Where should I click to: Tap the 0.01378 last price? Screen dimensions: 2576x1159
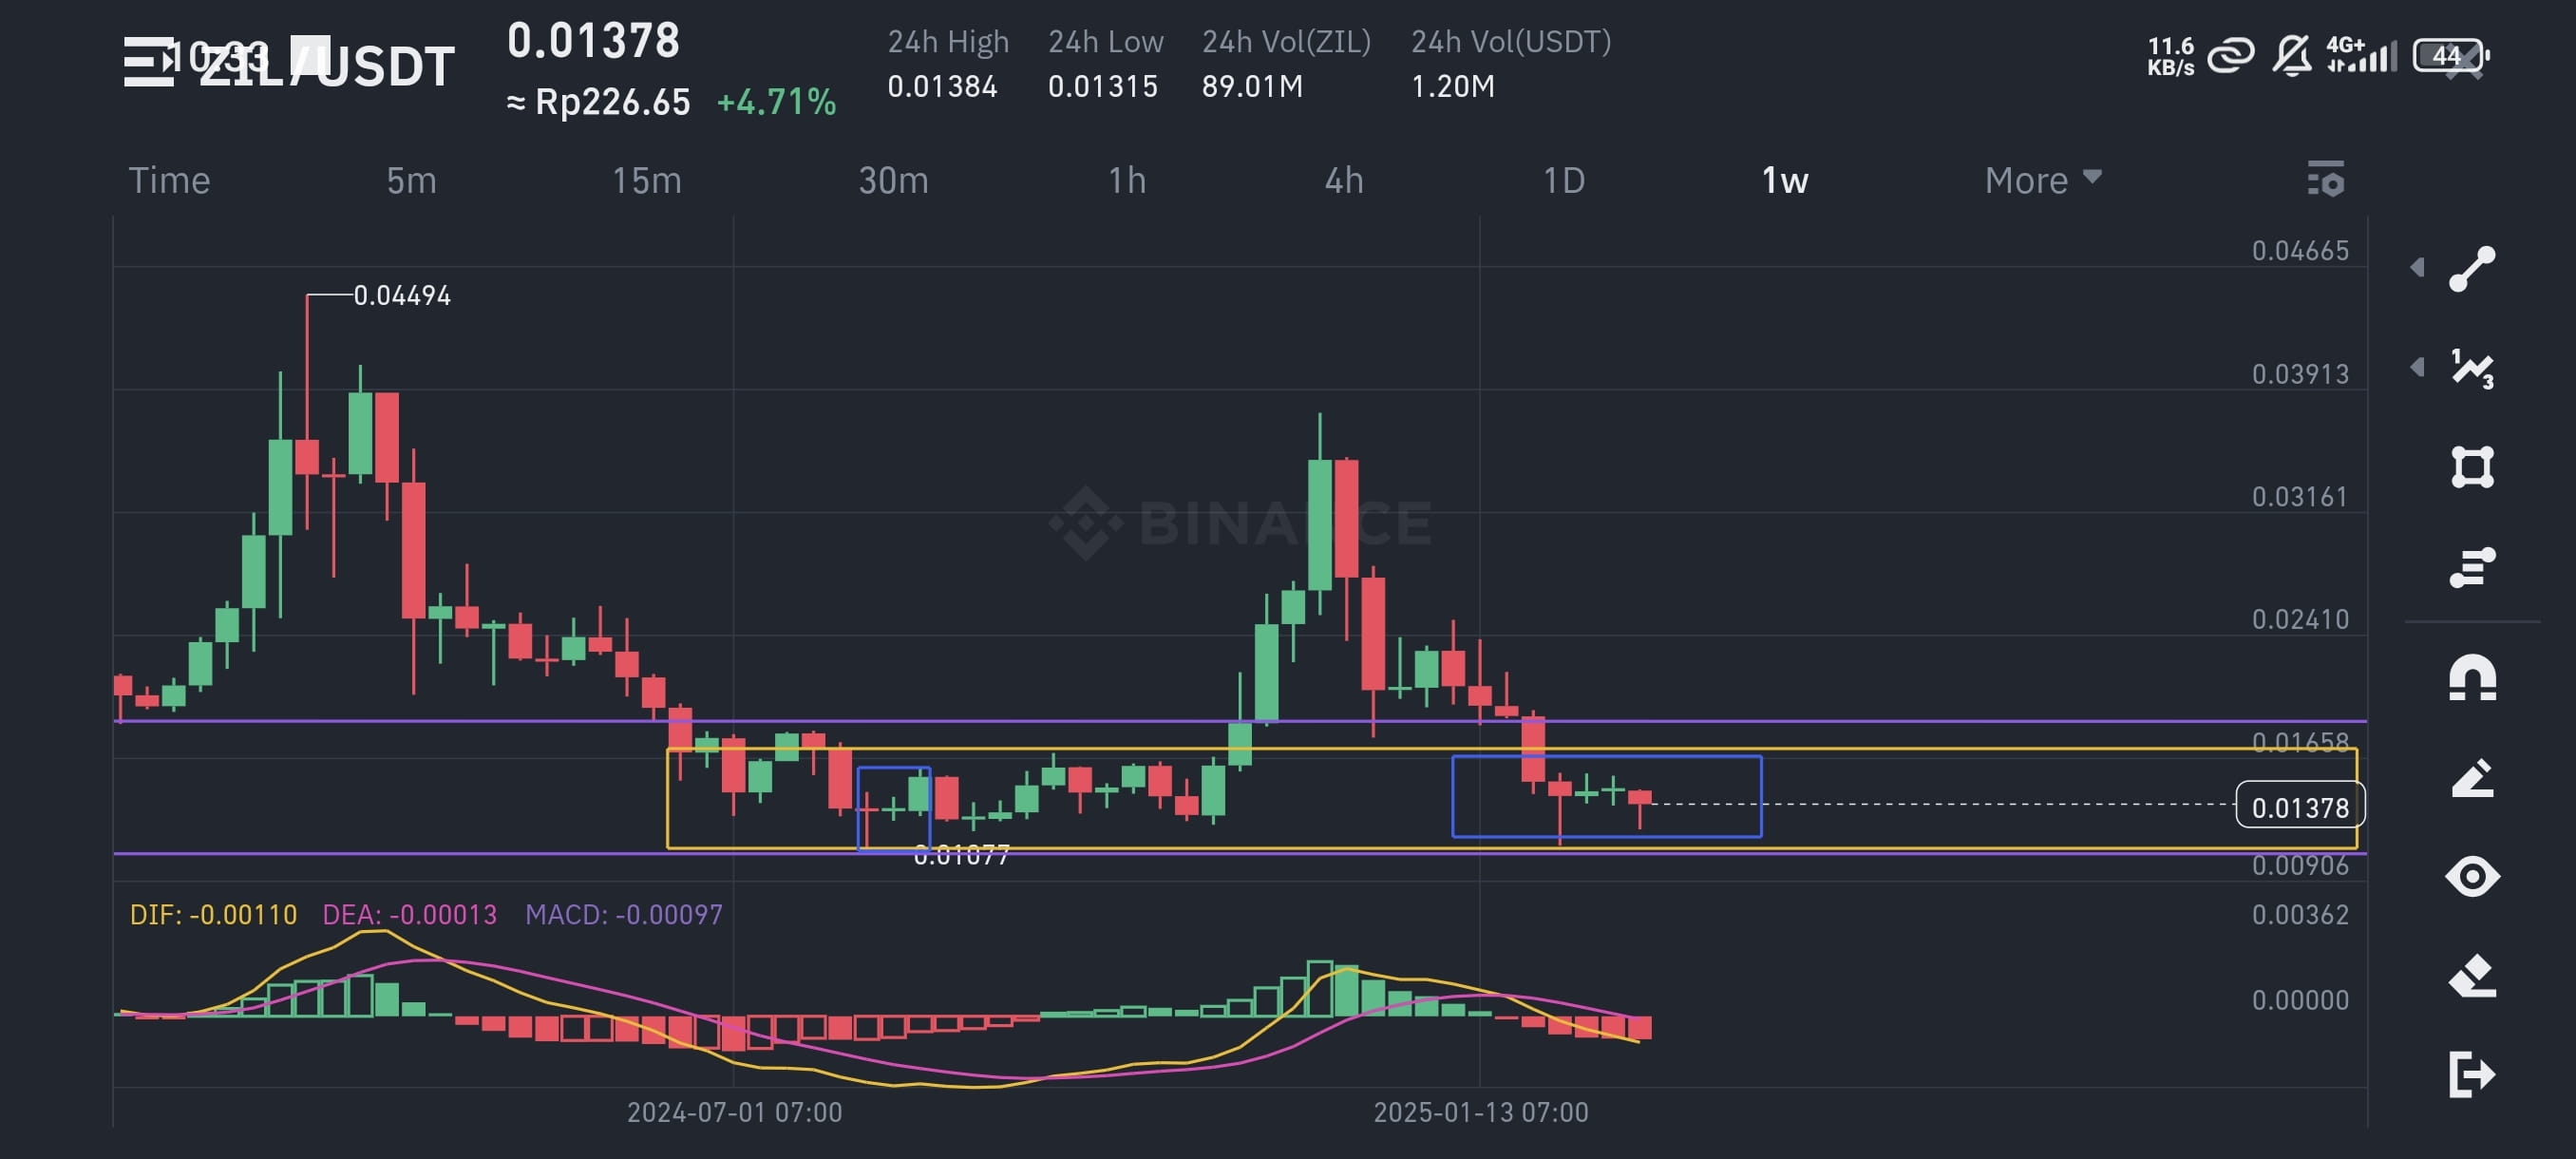[593, 41]
